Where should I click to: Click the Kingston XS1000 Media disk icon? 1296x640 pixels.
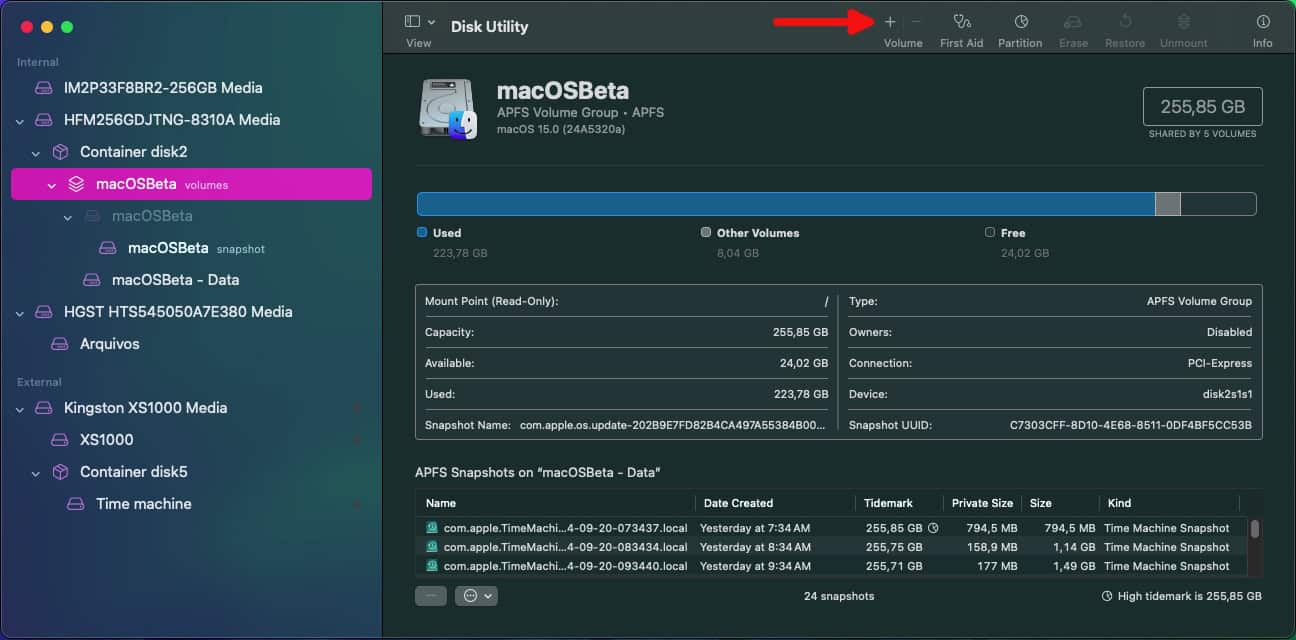[43, 408]
